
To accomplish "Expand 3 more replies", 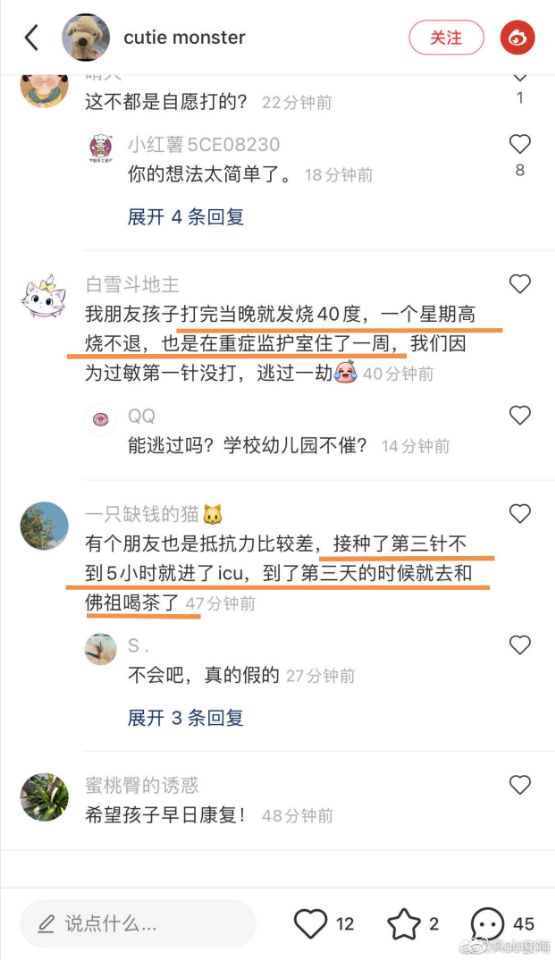I will pyautogui.click(x=186, y=718).
